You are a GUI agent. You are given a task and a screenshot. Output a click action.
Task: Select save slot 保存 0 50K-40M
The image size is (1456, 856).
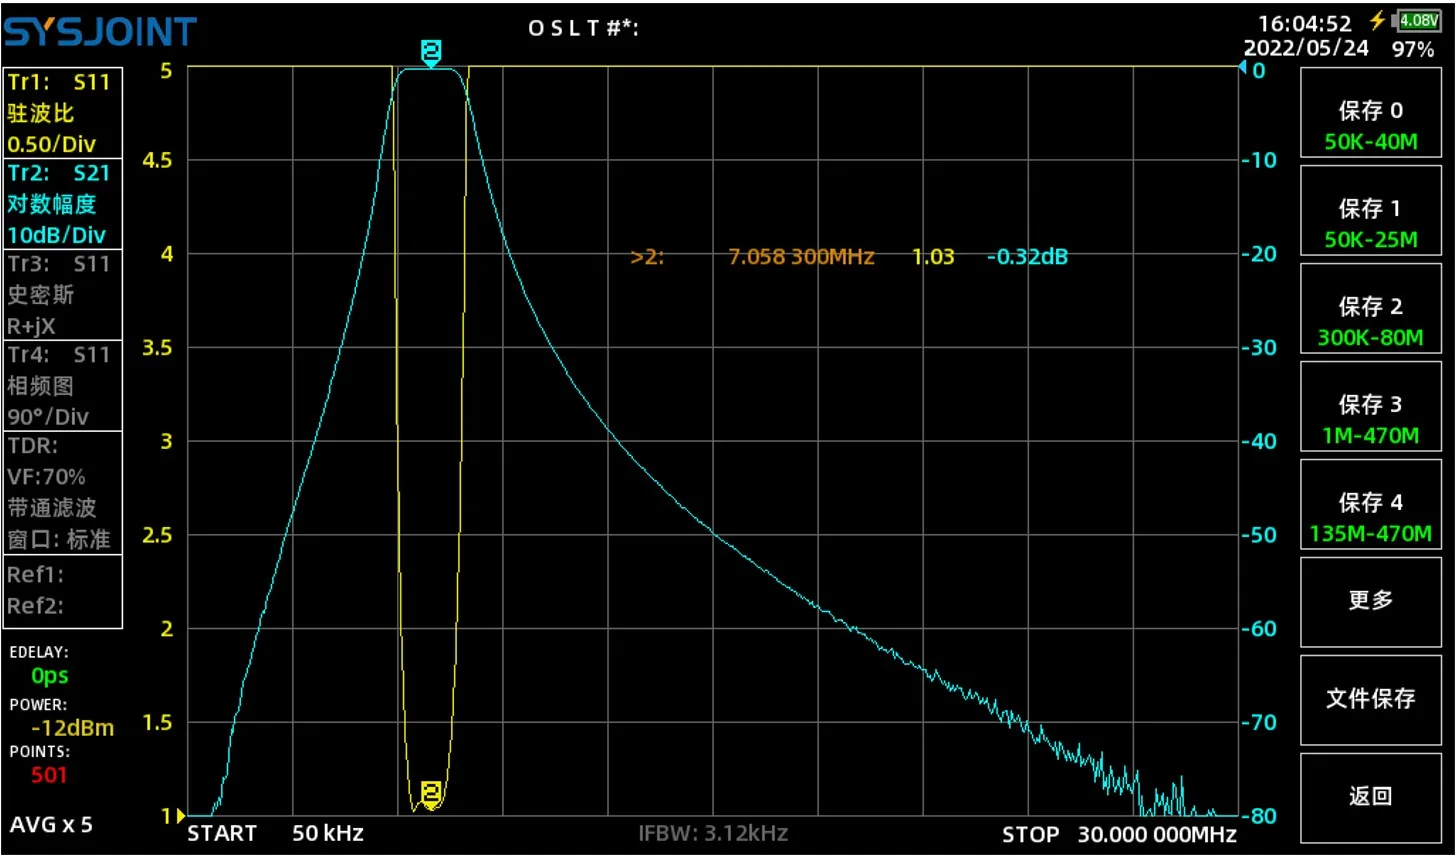click(1370, 113)
